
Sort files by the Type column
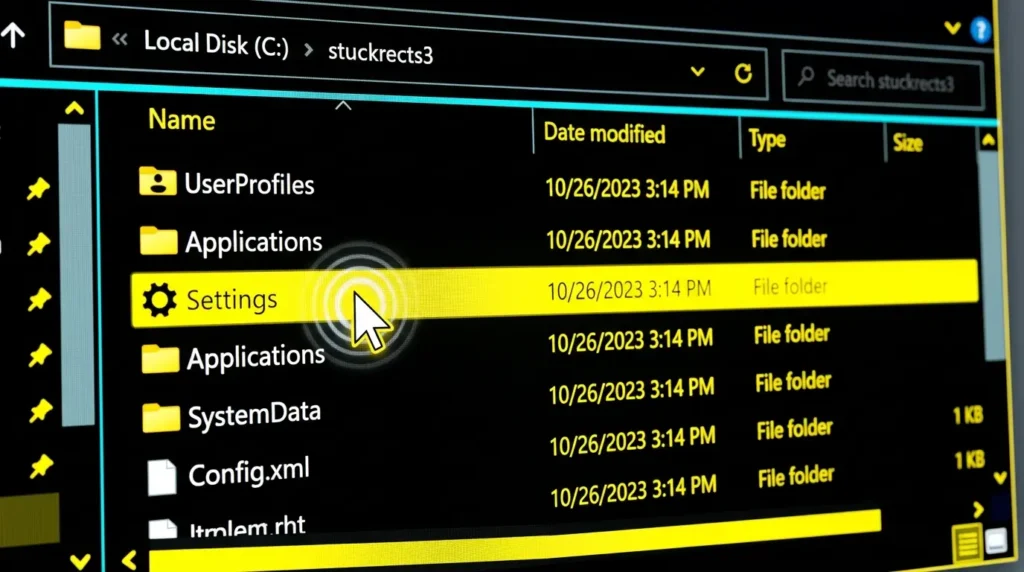[767, 139]
